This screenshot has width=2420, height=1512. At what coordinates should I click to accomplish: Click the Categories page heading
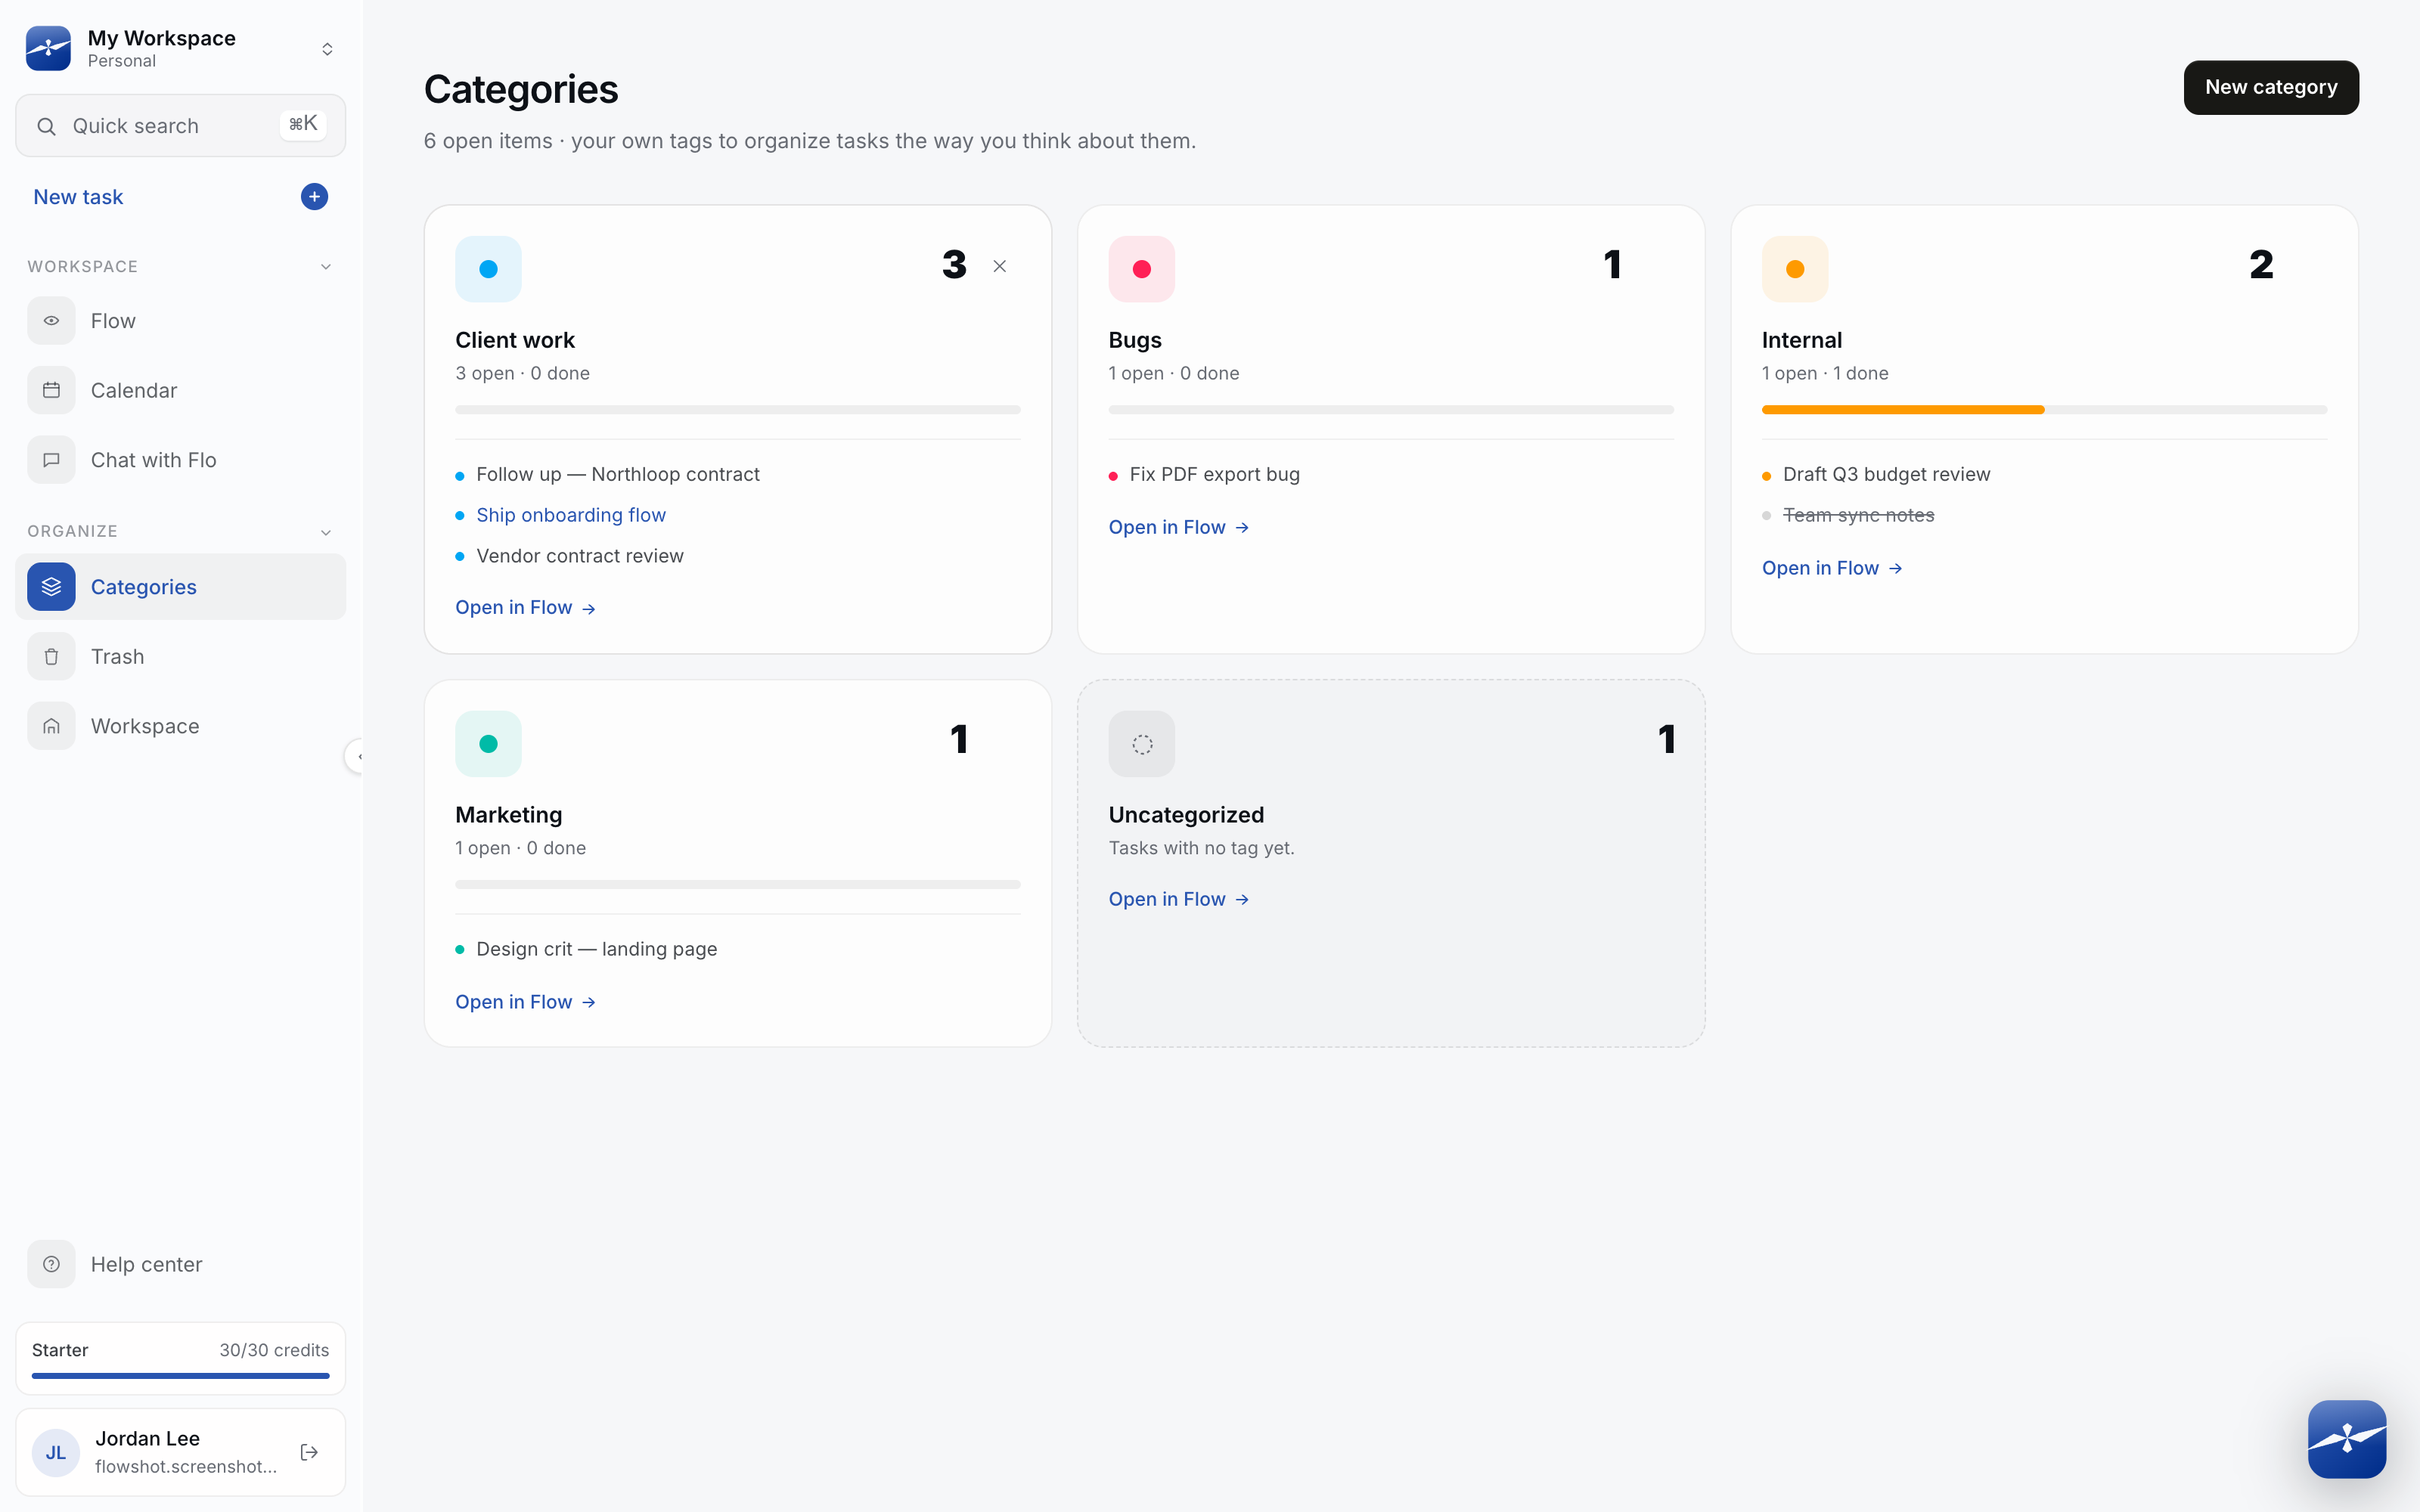pos(521,89)
